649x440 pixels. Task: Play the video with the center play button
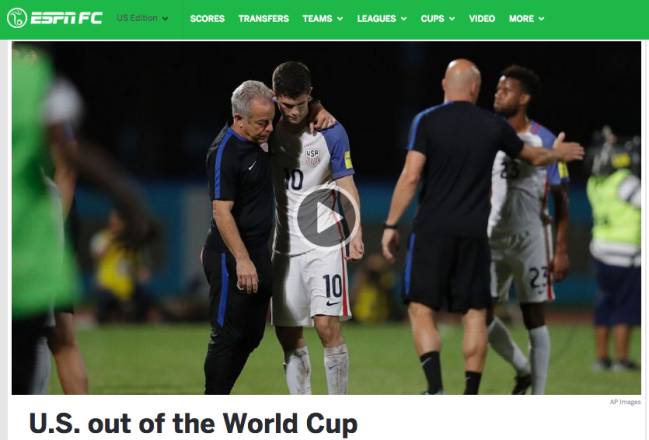[327, 217]
